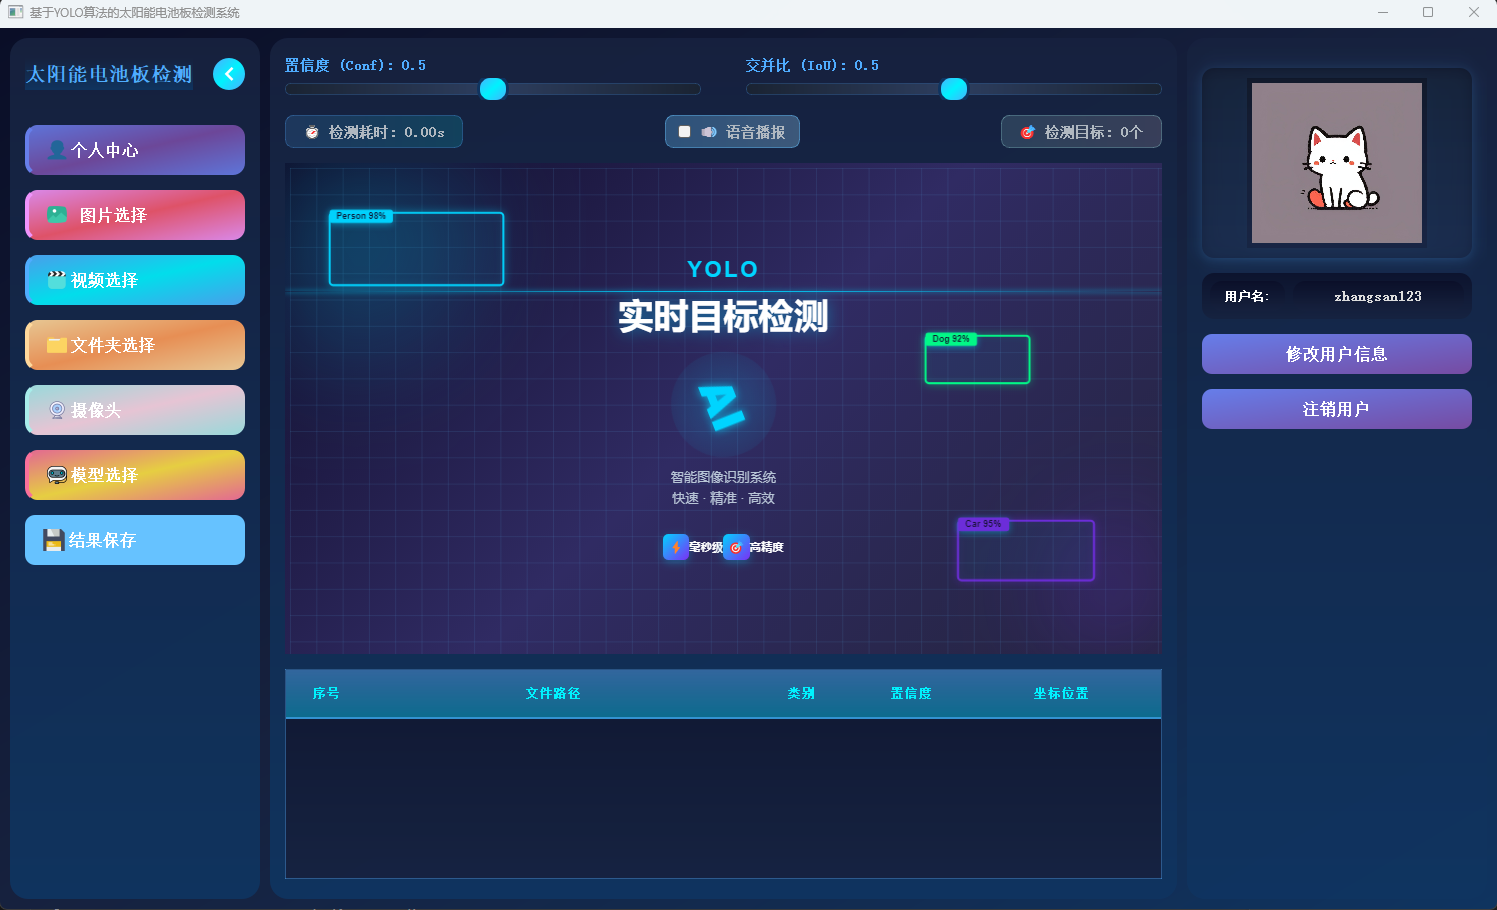
Task: Click the film icon on 视频选择
Action: [x=58, y=279]
